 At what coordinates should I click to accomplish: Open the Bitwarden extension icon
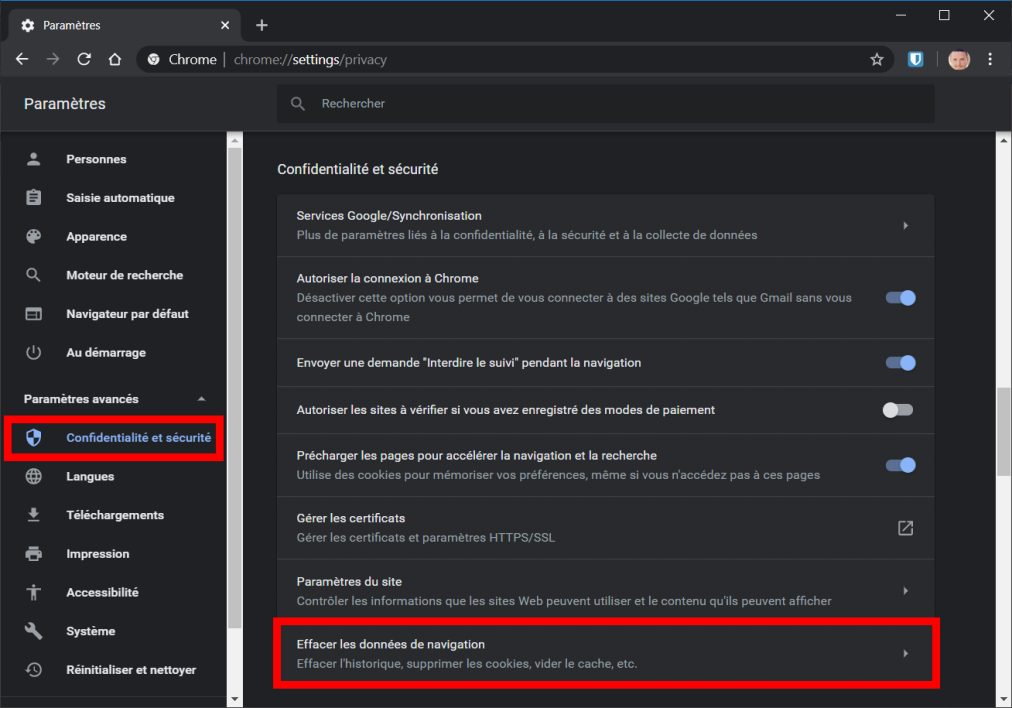[x=915, y=60]
